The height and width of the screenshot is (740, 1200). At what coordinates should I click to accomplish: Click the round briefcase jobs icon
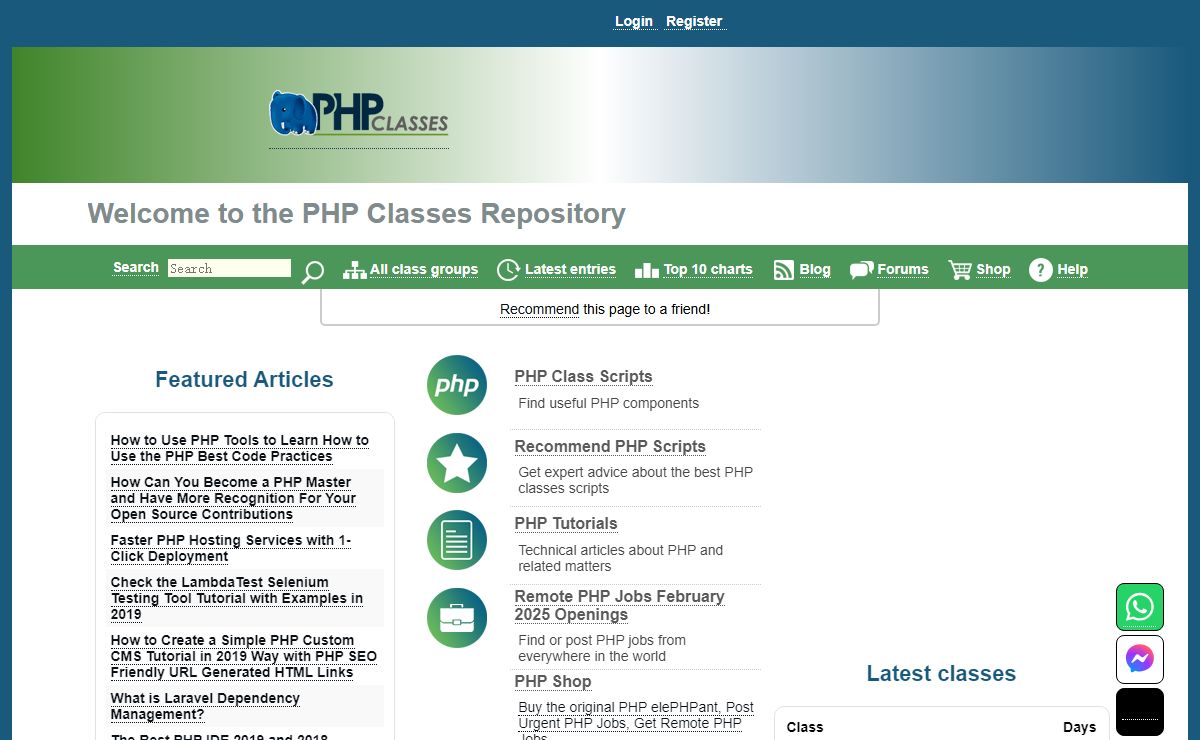point(457,618)
